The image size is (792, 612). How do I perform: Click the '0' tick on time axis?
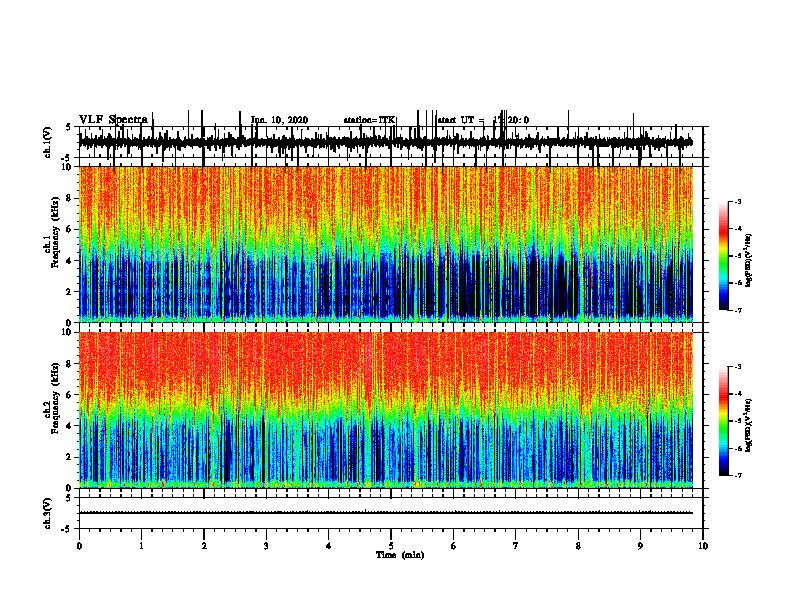79,546
